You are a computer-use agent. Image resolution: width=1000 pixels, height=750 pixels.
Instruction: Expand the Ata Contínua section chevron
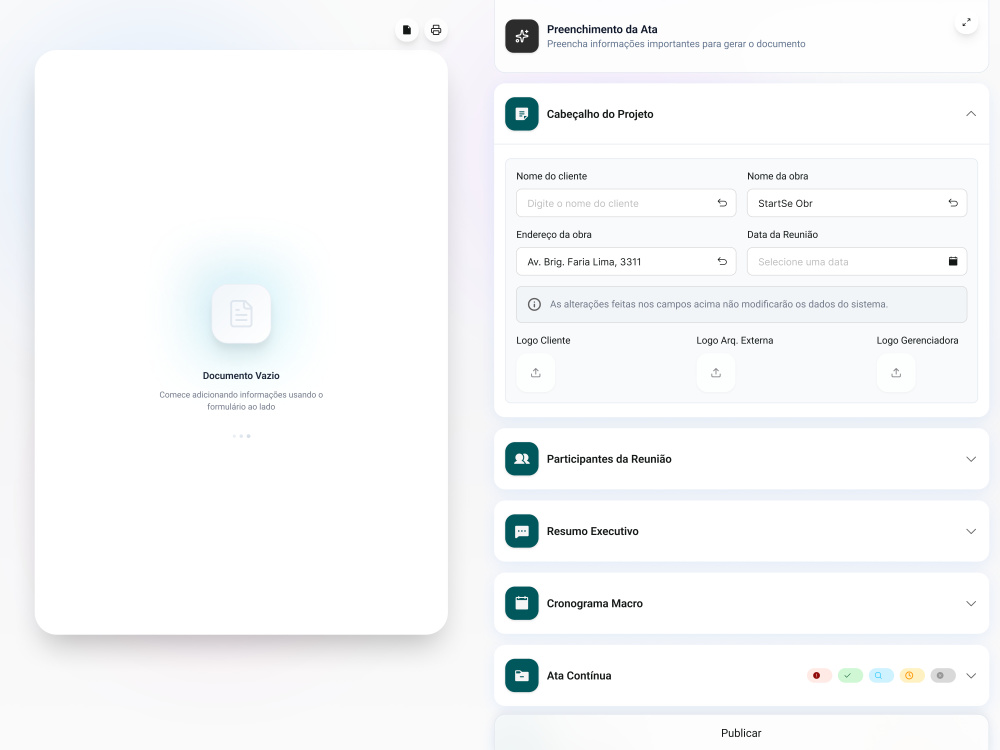[971, 675]
